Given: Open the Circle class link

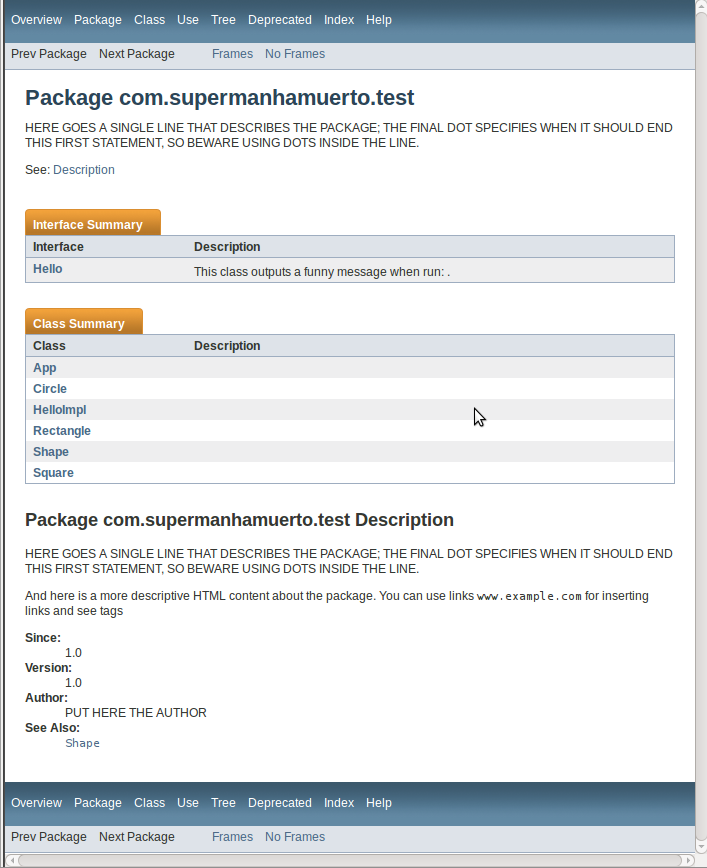Looking at the screenshot, I should point(50,389).
